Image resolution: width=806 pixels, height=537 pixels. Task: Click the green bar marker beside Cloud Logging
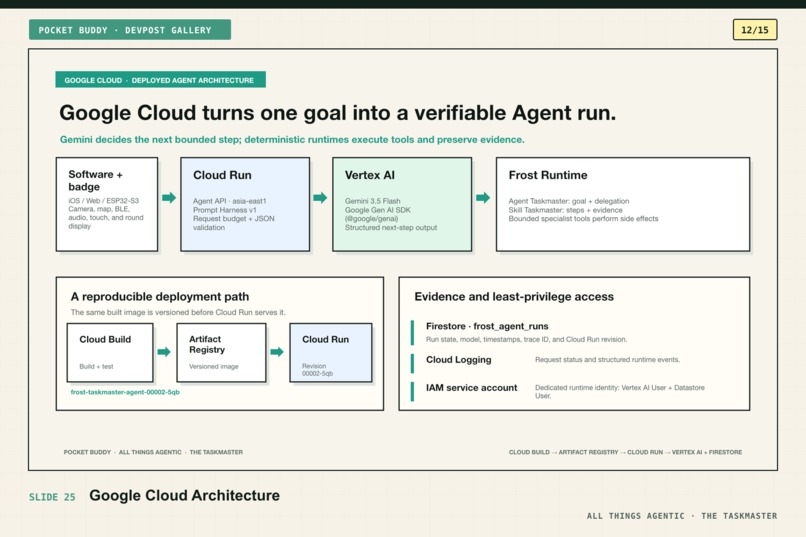tap(412, 363)
